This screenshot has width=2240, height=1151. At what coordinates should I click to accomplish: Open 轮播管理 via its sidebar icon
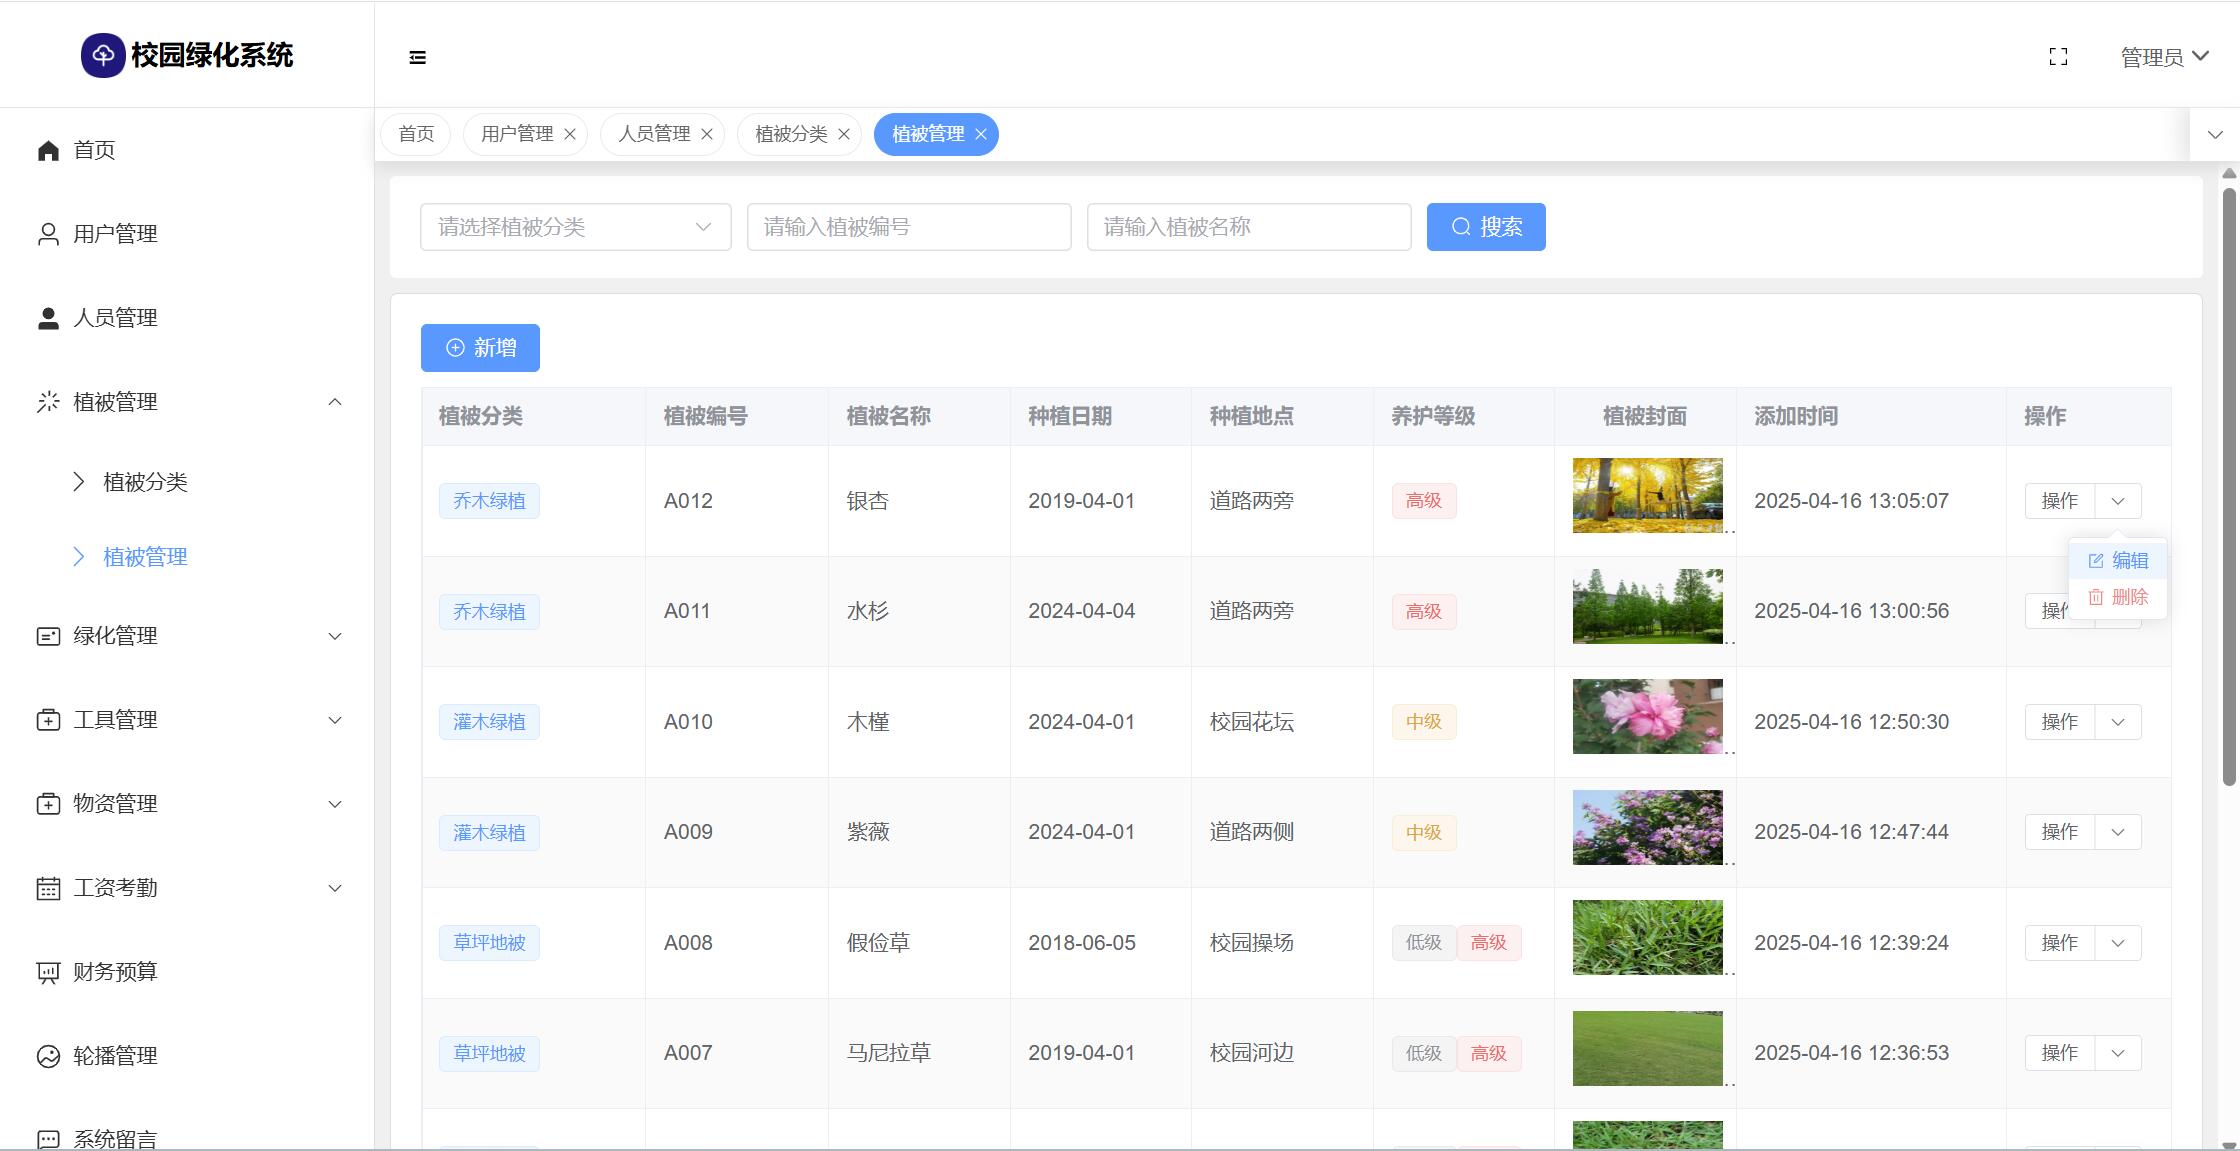pyautogui.click(x=48, y=1056)
